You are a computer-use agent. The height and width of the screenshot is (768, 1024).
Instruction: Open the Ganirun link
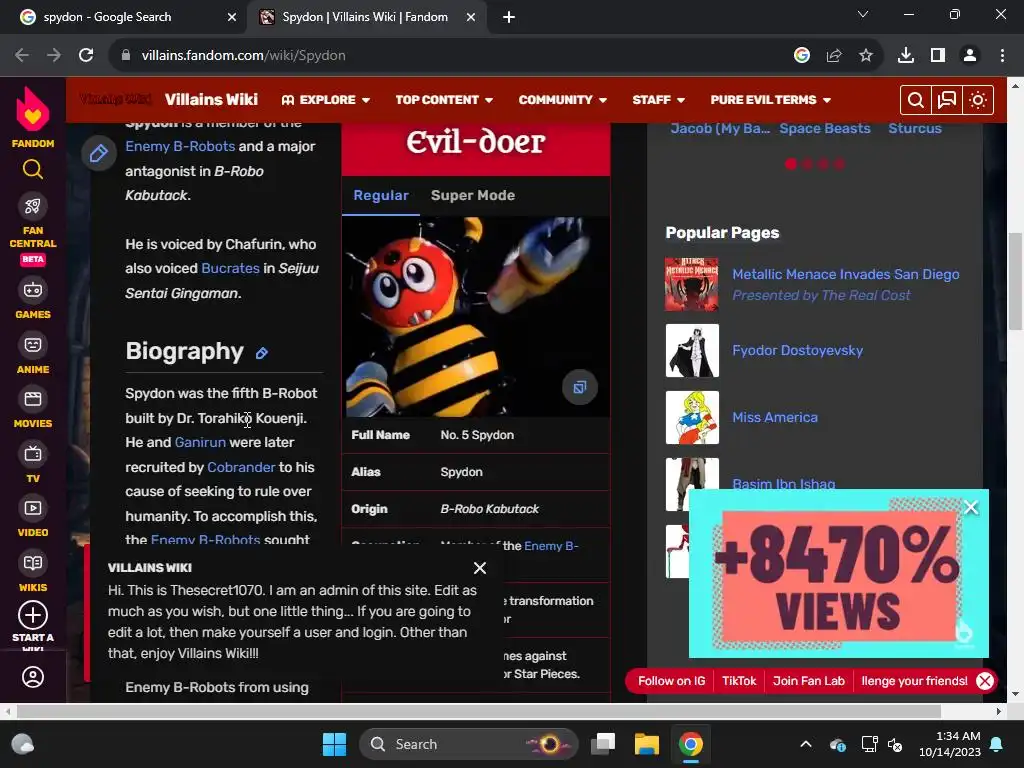tap(200, 442)
